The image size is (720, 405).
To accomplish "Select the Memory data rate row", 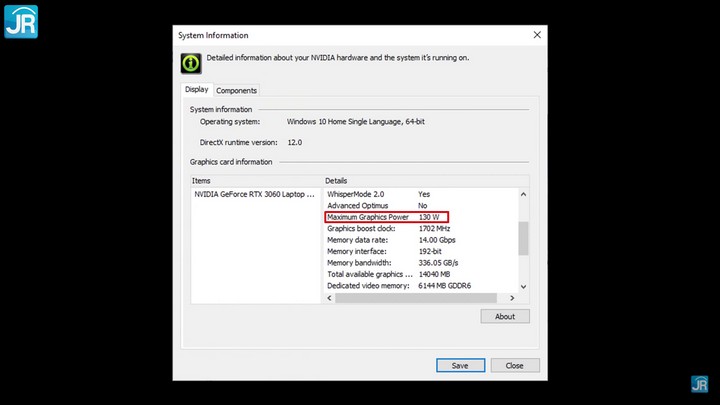I will 421,240.
